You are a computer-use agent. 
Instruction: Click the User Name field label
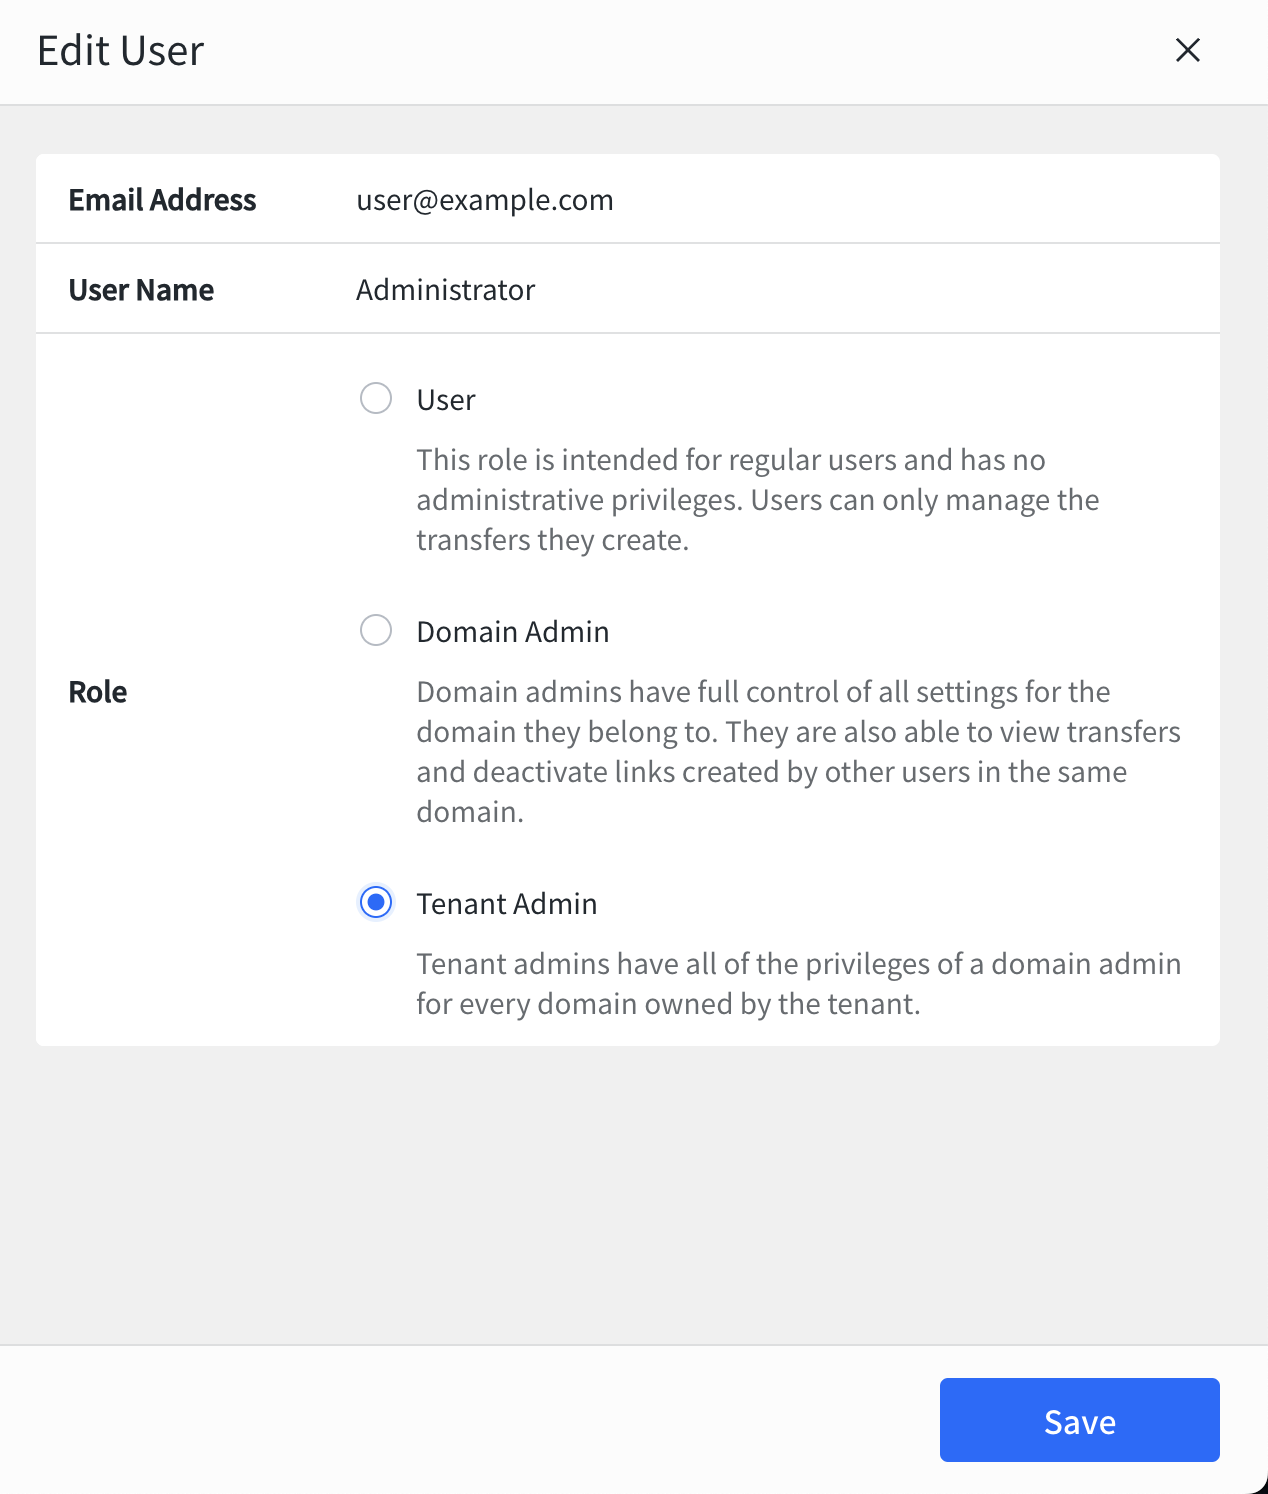click(141, 290)
